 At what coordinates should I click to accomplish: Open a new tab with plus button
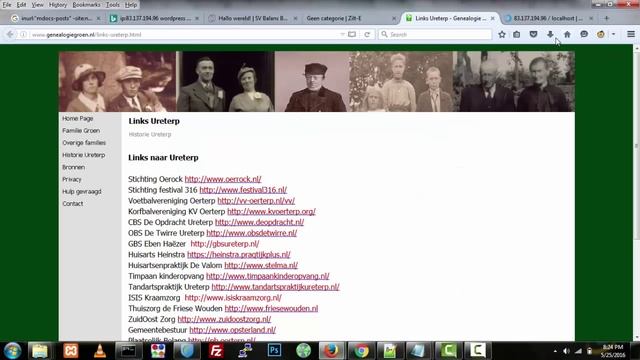coord(607,18)
